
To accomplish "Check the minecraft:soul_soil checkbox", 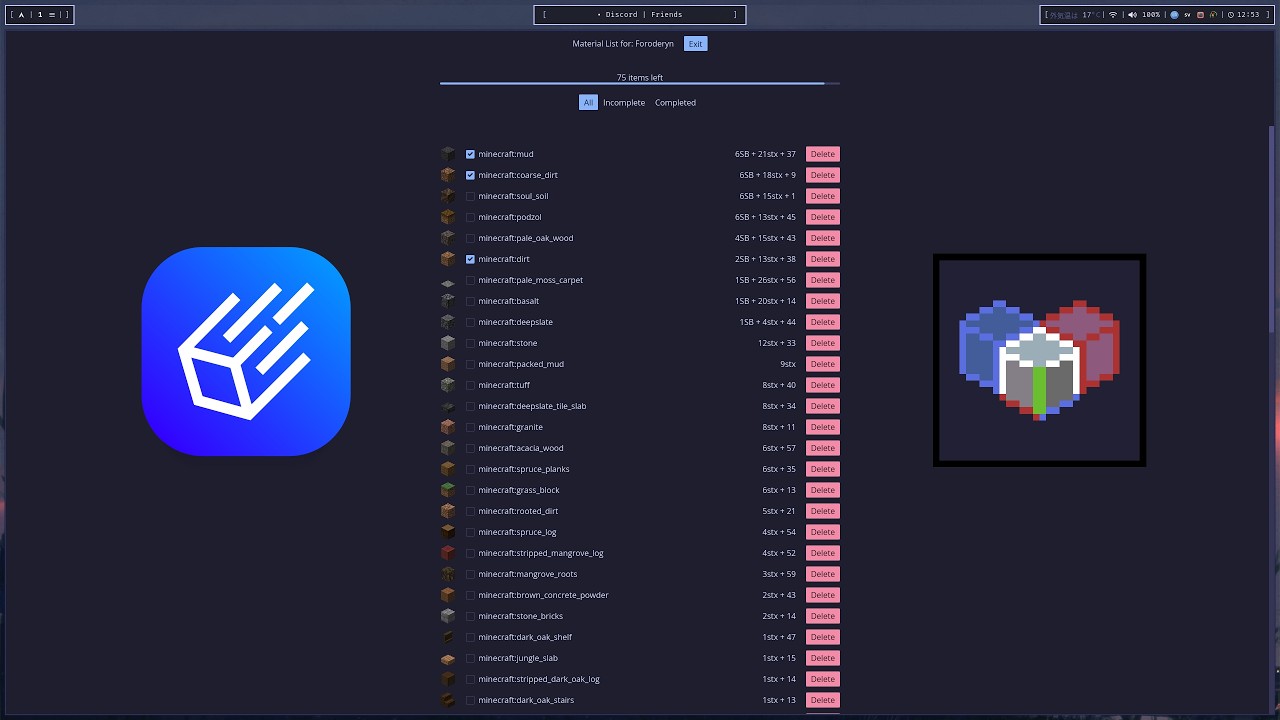I will pos(470,196).
